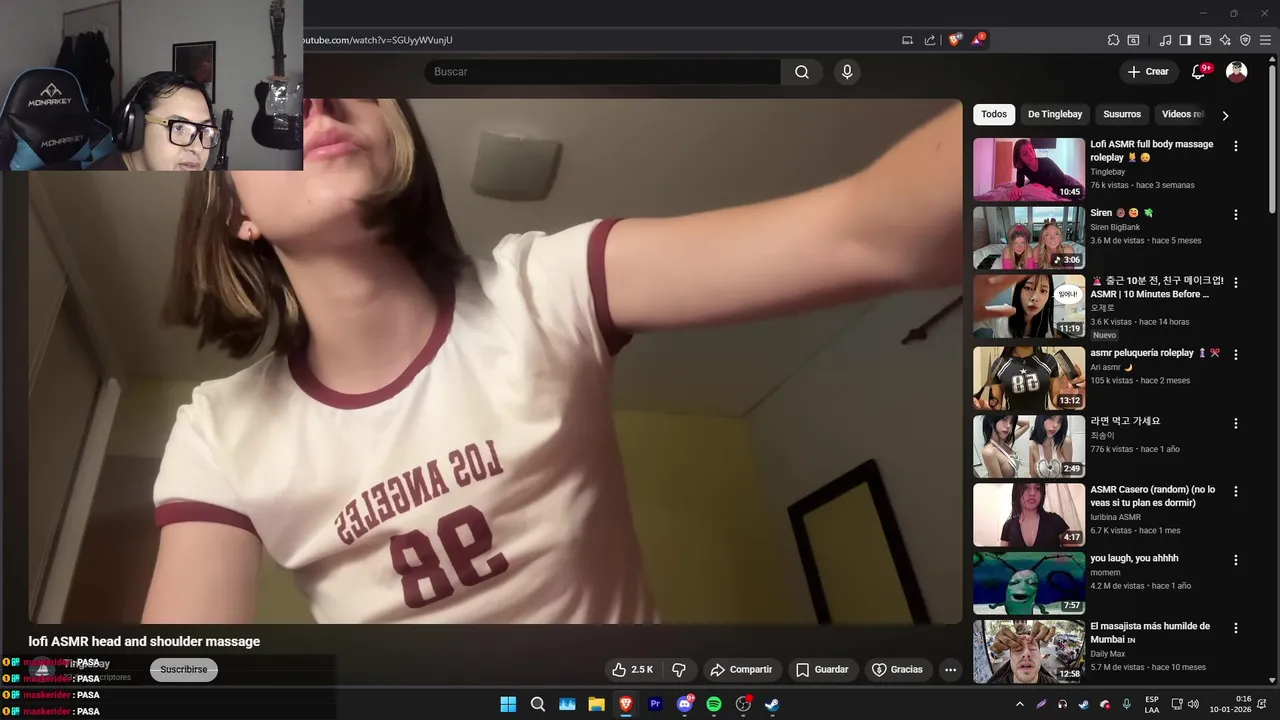Screen dimensions: 1280x720
Task: Open Brave Wallet icon
Action: point(1205,40)
